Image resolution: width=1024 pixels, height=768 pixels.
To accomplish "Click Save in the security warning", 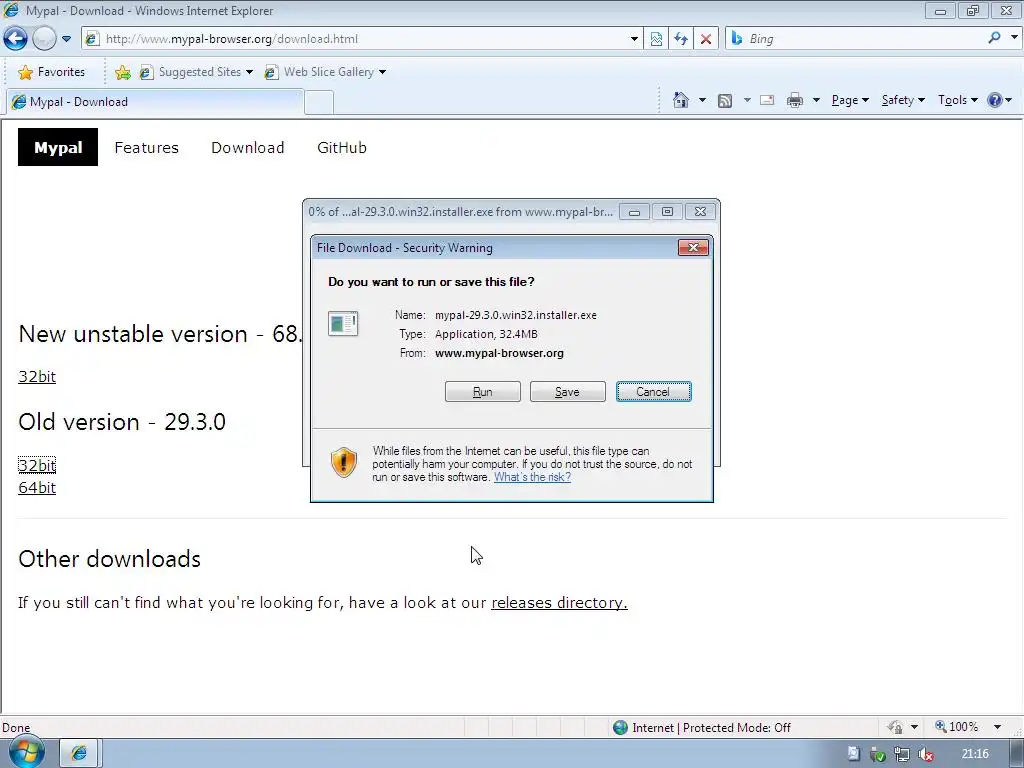I will pos(568,392).
